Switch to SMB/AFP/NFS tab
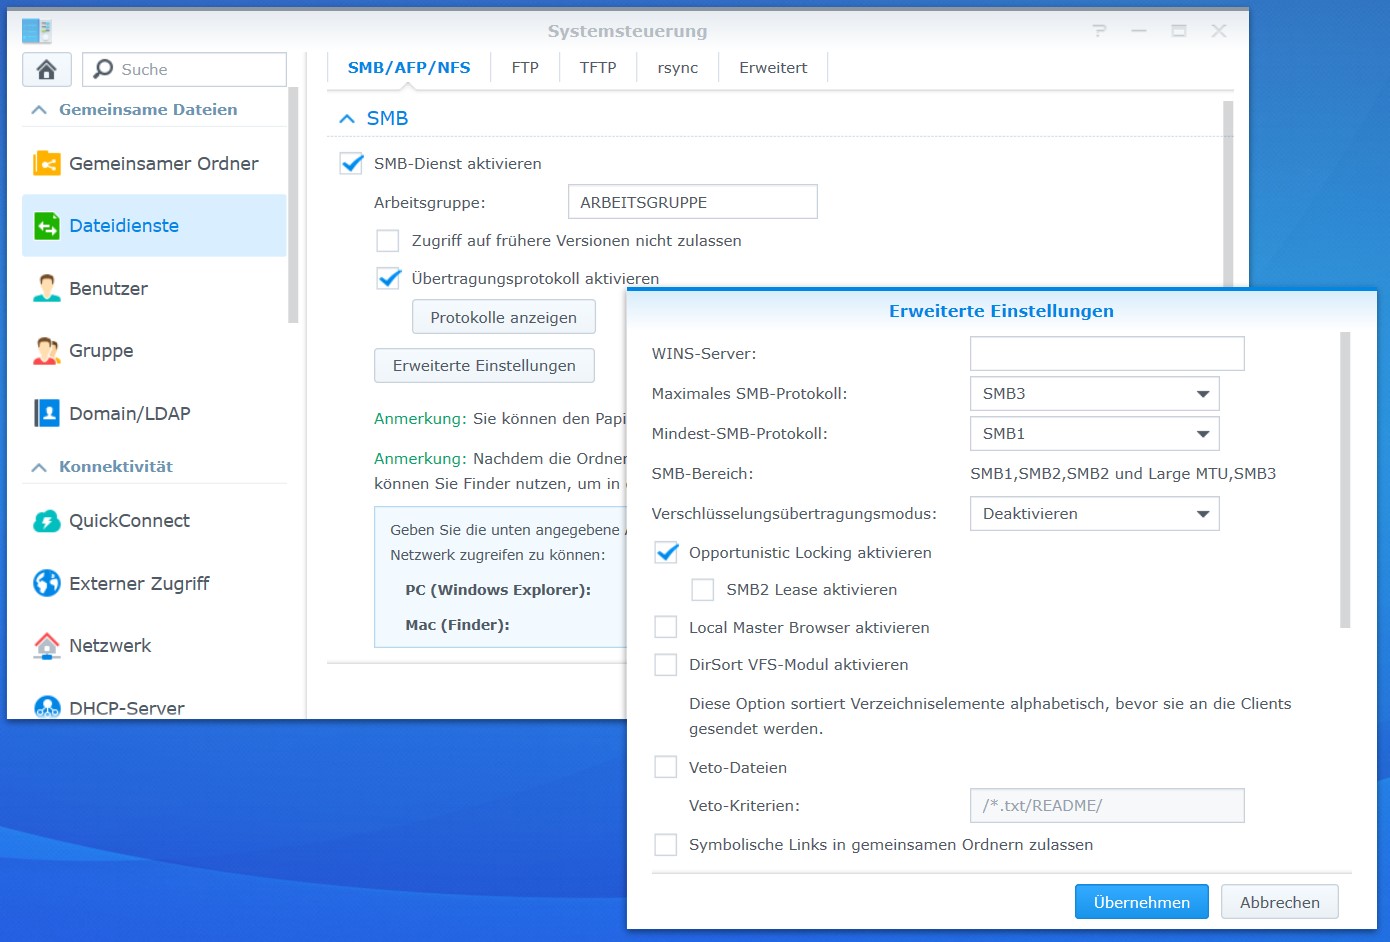 click(x=409, y=68)
